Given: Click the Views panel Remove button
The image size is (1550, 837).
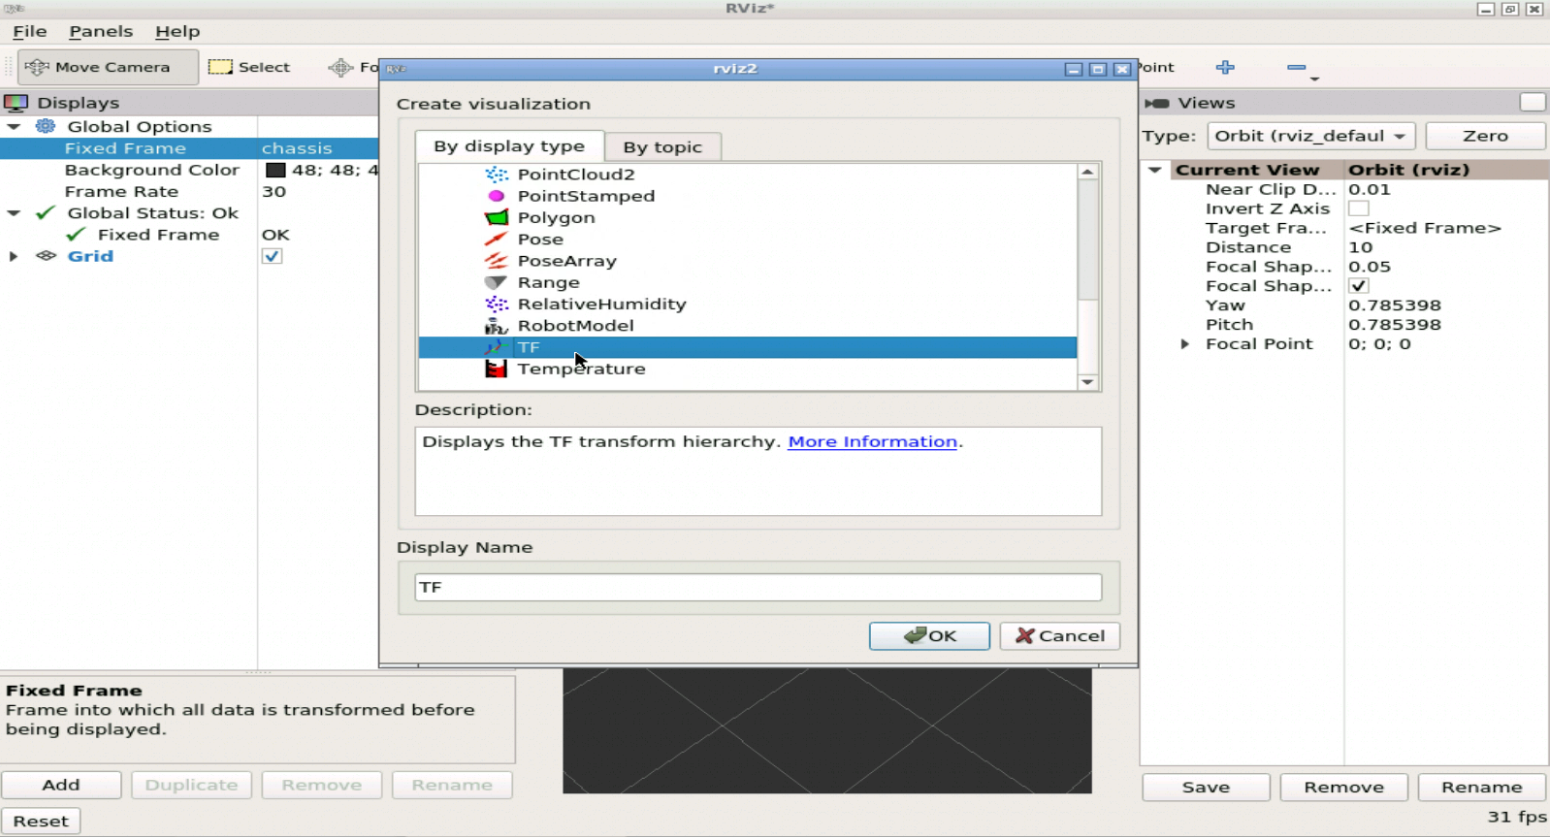Looking at the screenshot, I should pyautogui.click(x=1344, y=787).
